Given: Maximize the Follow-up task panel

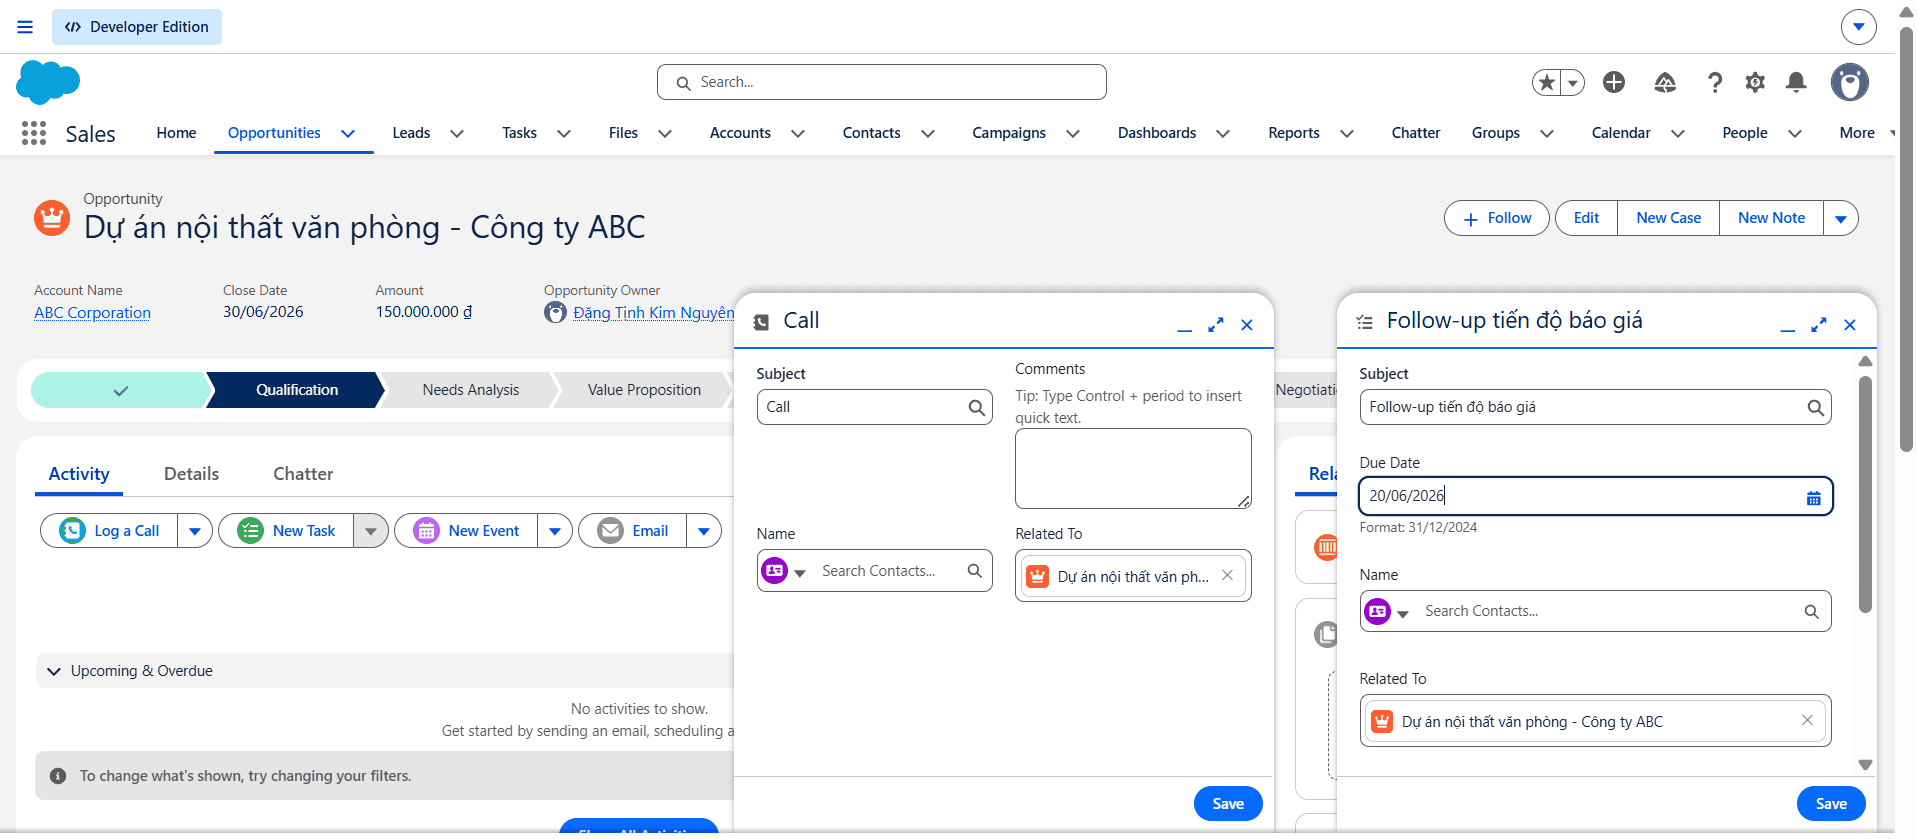Looking at the screenshot, I should point(1819,325).
